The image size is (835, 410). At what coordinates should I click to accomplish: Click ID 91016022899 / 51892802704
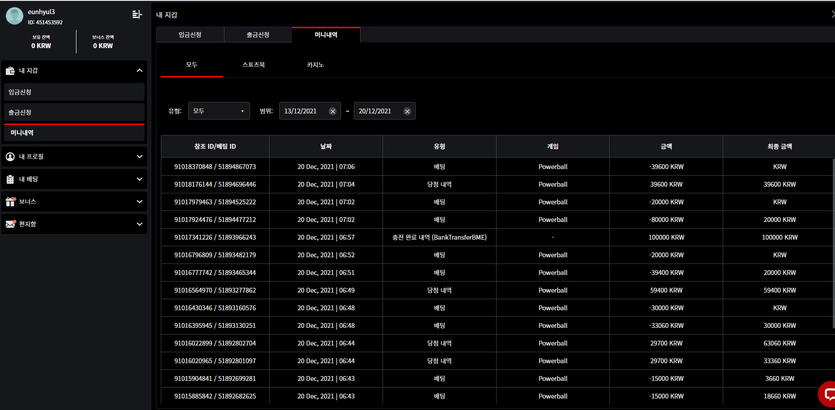point(215,343)
